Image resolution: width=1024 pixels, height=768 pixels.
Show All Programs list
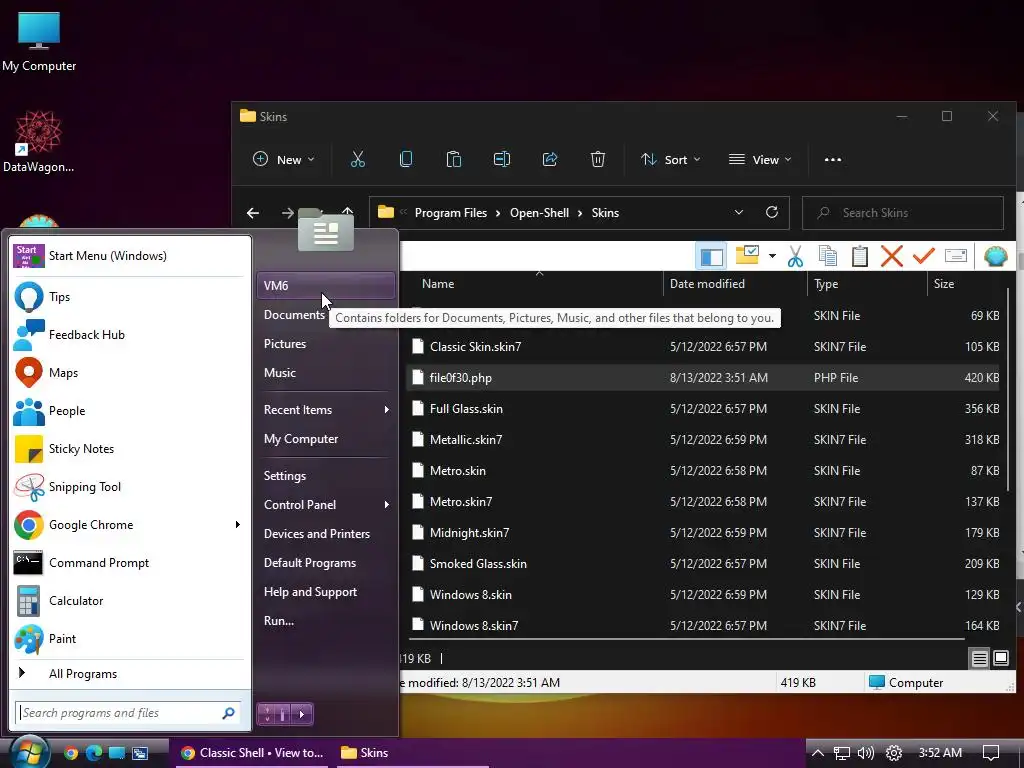[x=129, y=673]
